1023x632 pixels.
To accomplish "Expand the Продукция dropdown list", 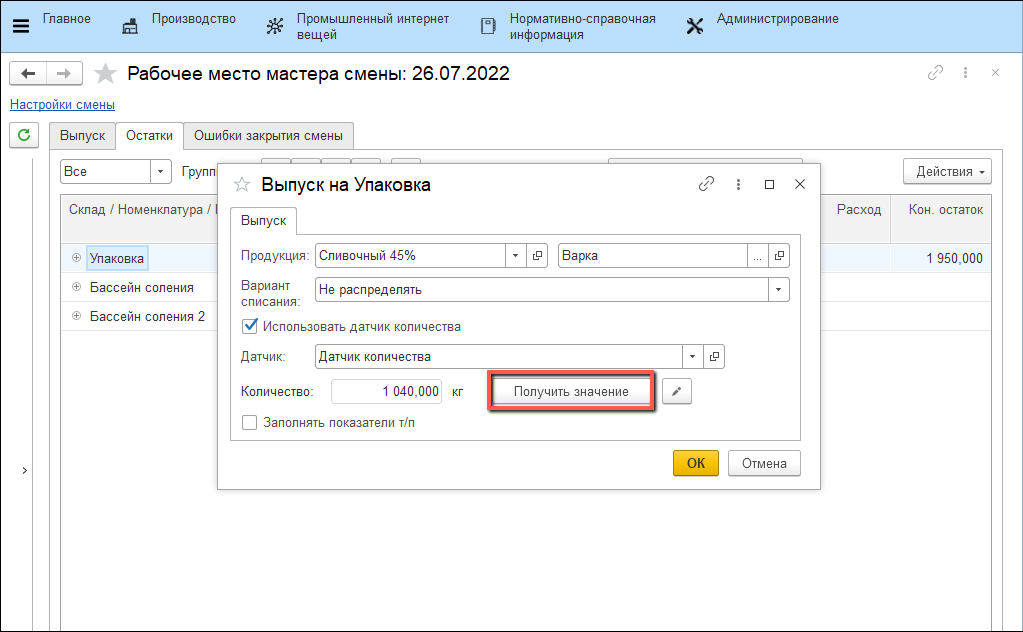I will [516, 256].
